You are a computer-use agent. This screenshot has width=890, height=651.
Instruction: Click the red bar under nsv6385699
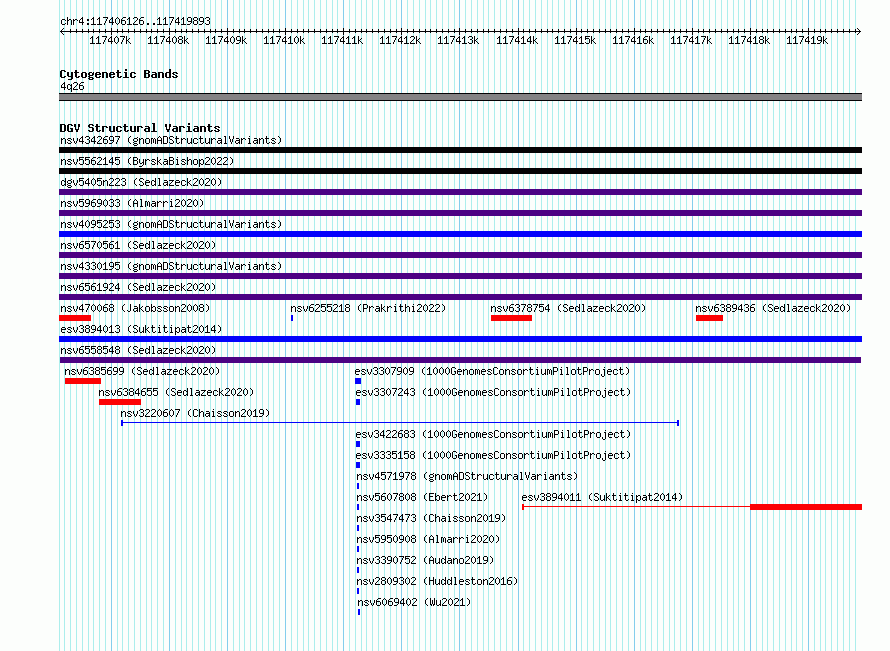[x=83, y=381]
